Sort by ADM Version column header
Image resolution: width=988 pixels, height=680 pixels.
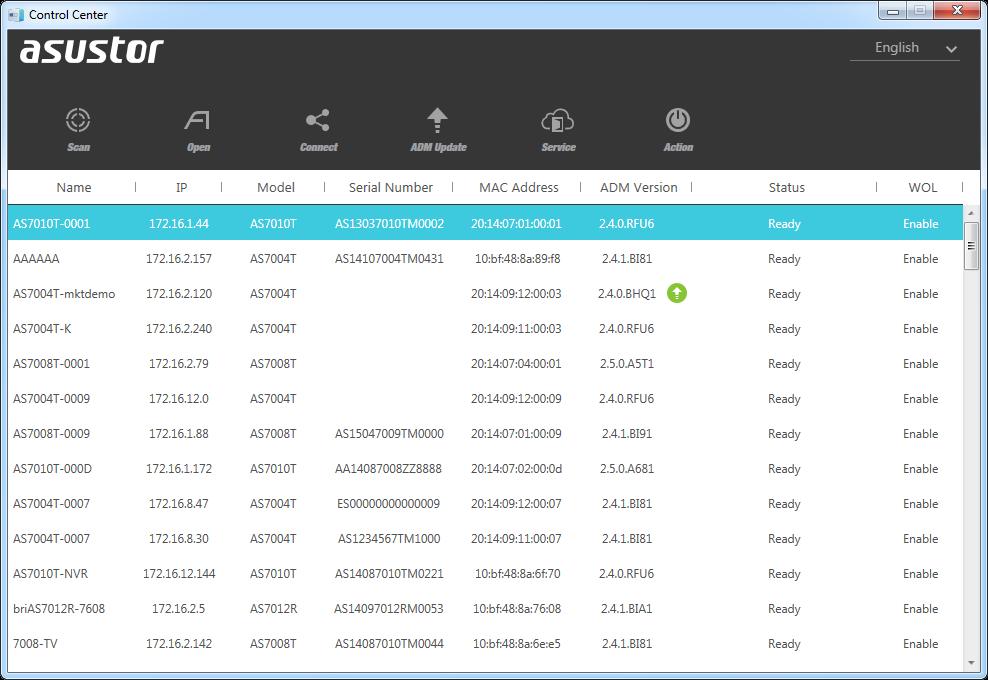pyautogui.click(x=638, y=187)
